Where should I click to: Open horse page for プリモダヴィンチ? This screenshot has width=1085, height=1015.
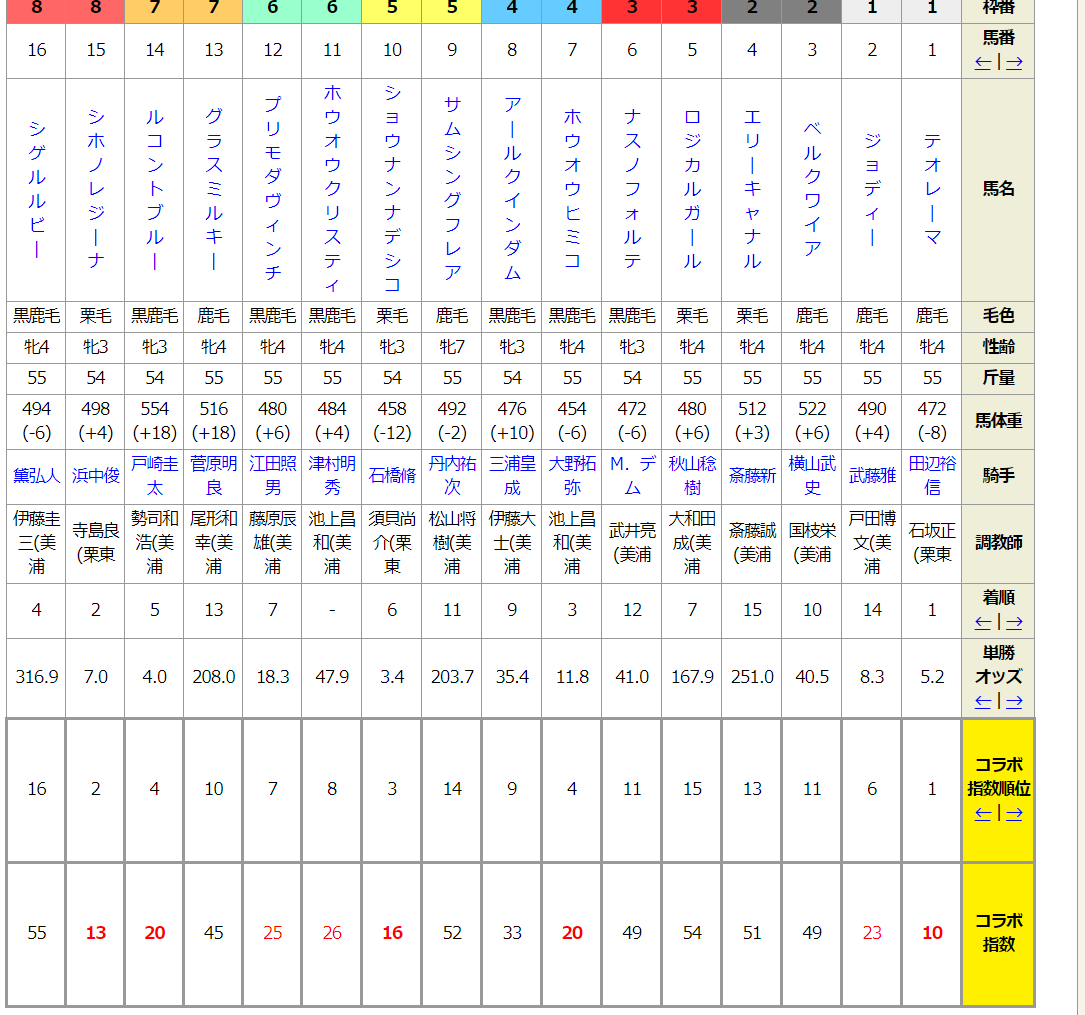[x=273, y=189]
